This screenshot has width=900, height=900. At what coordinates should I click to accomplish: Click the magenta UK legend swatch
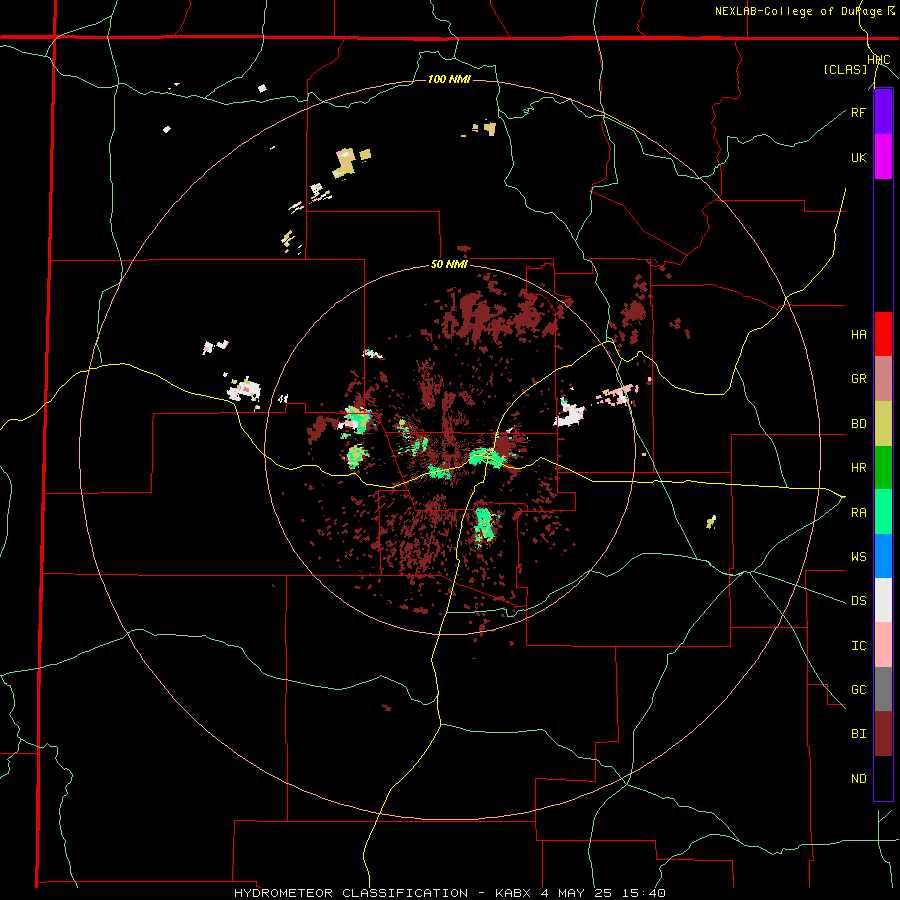point(883,157)
